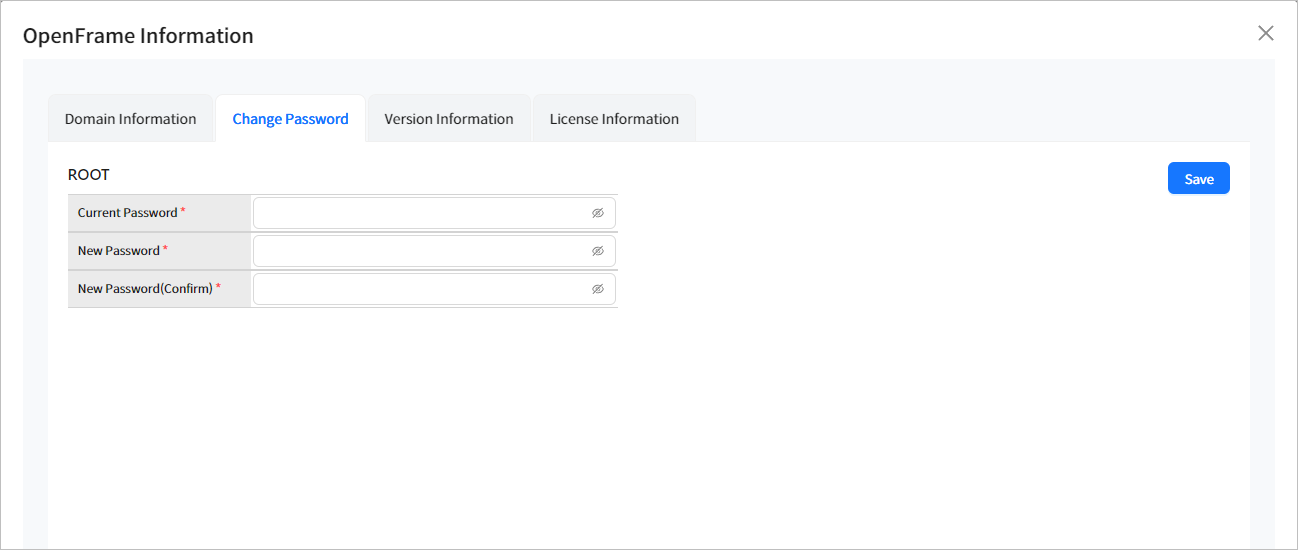Open the Version Information tab

pyautogui.click(x=449, y=119)
